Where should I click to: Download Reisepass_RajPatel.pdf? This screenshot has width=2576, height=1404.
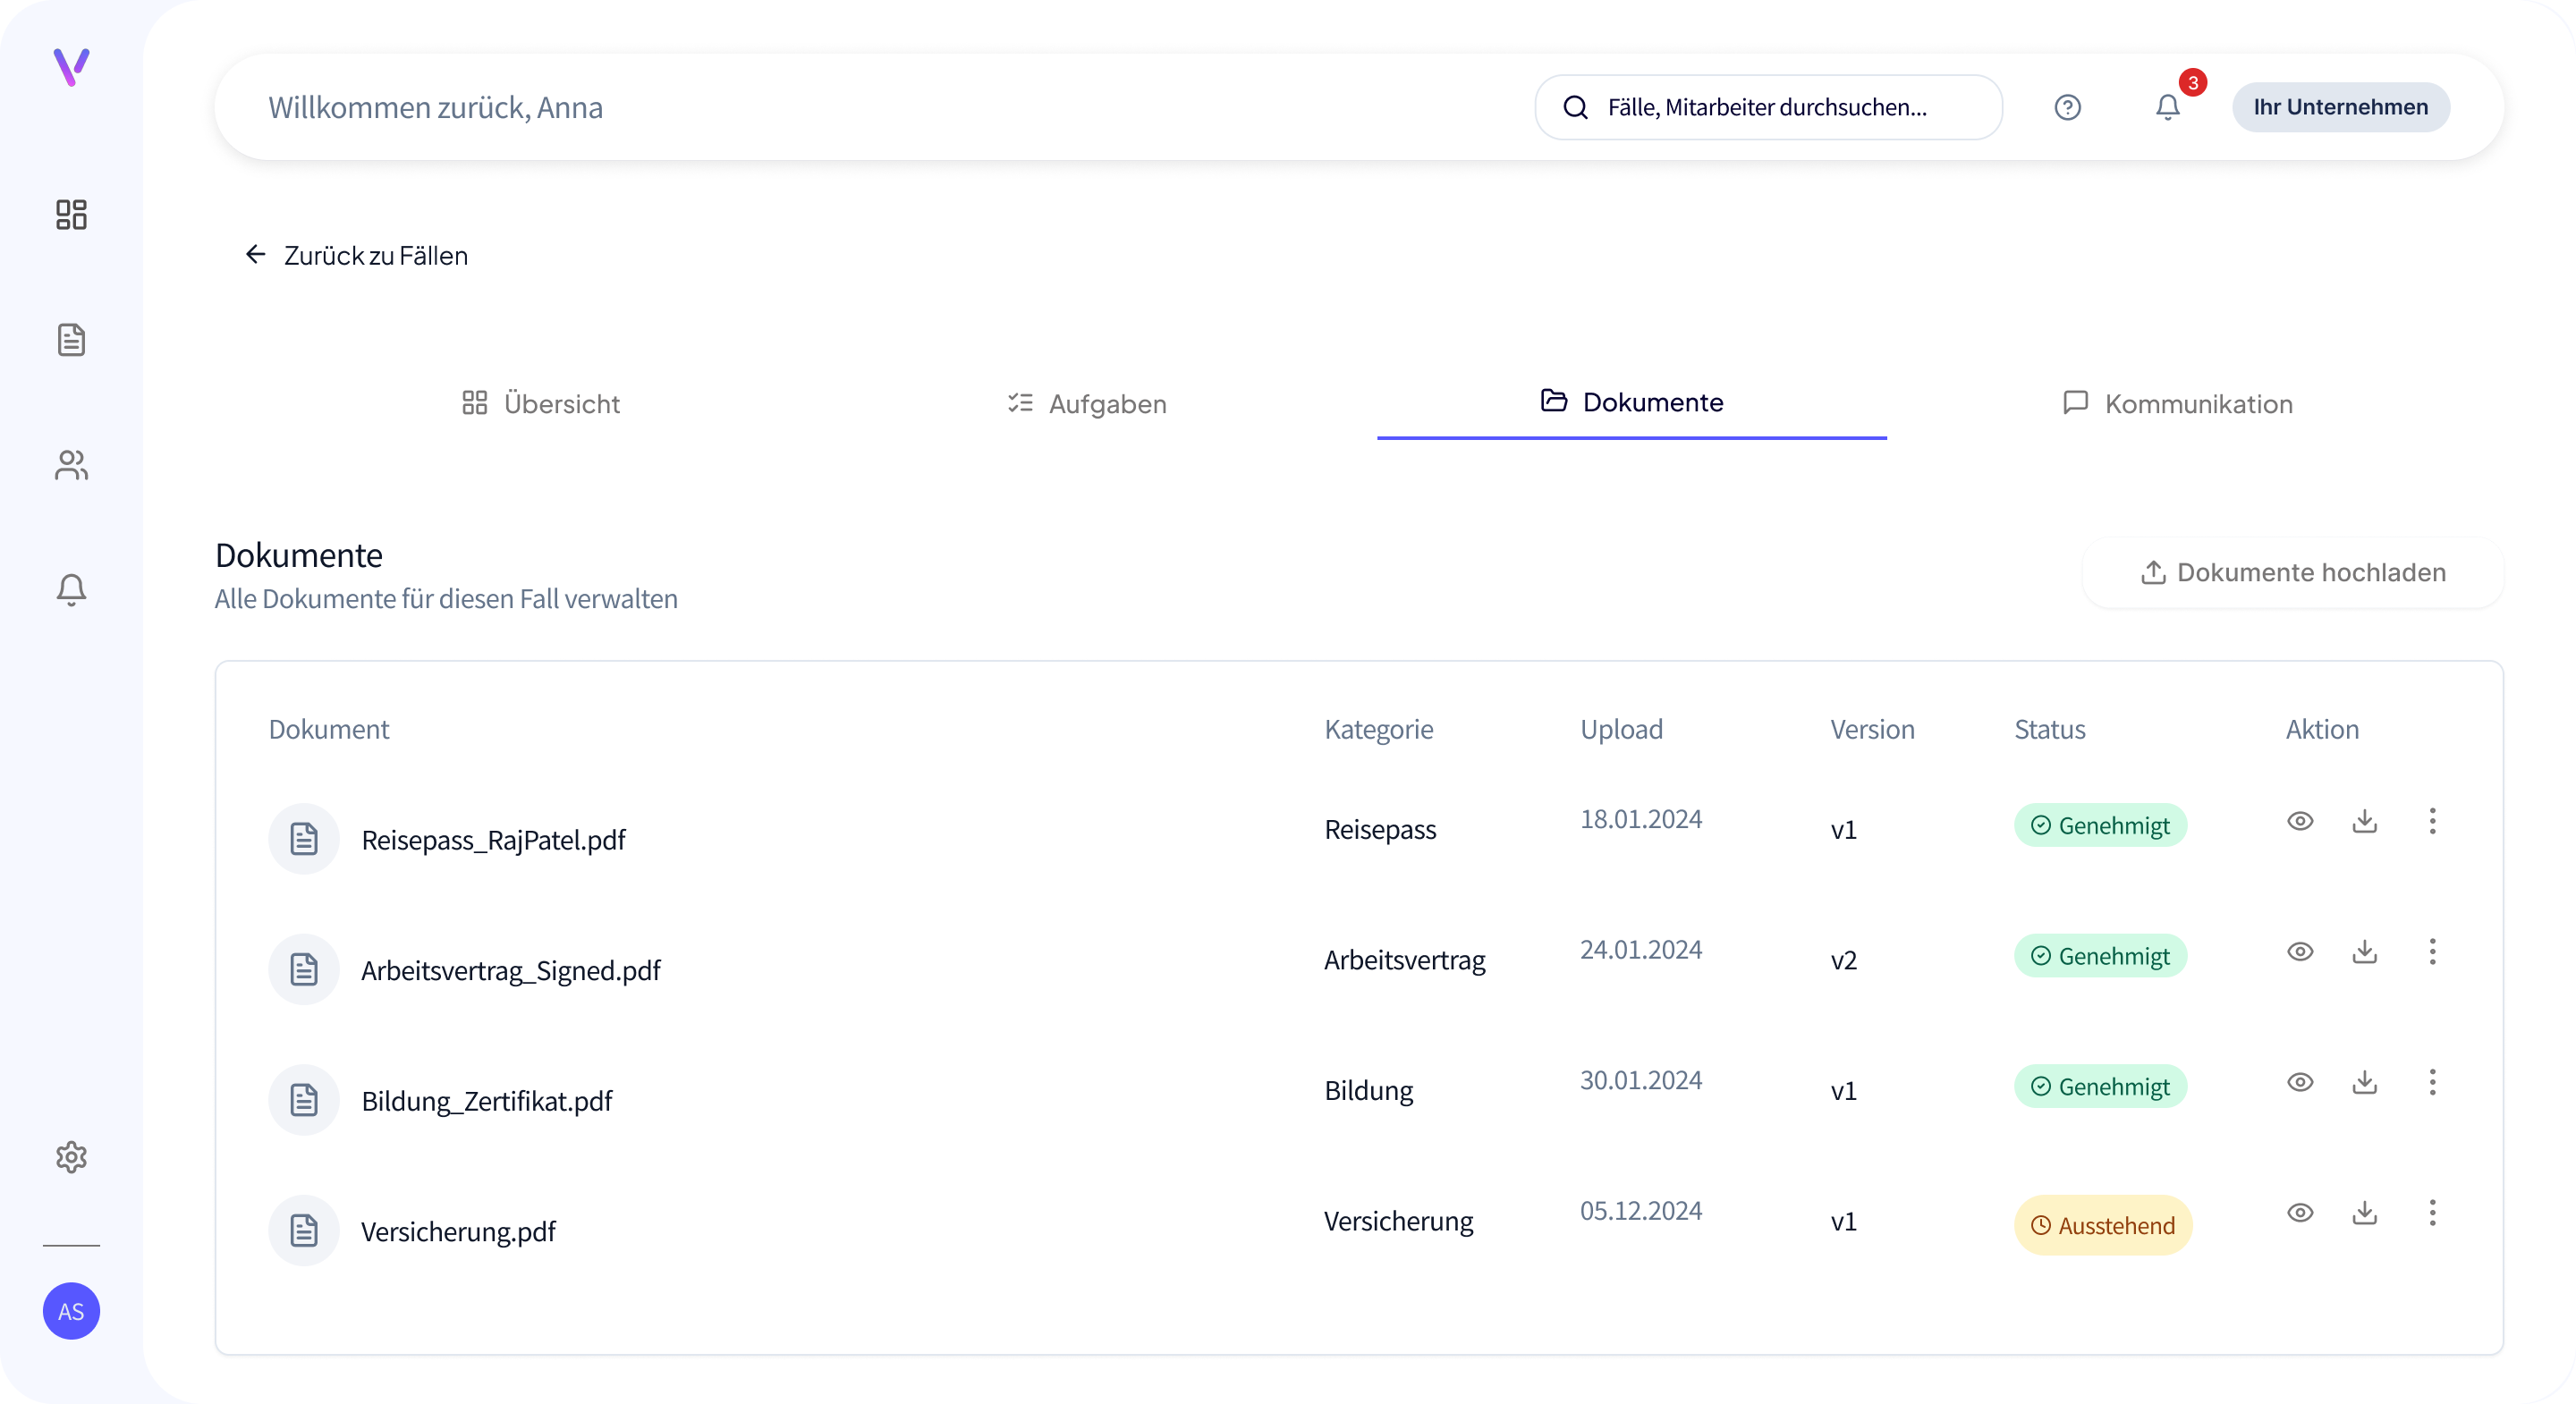click(x=2364, y=821)
